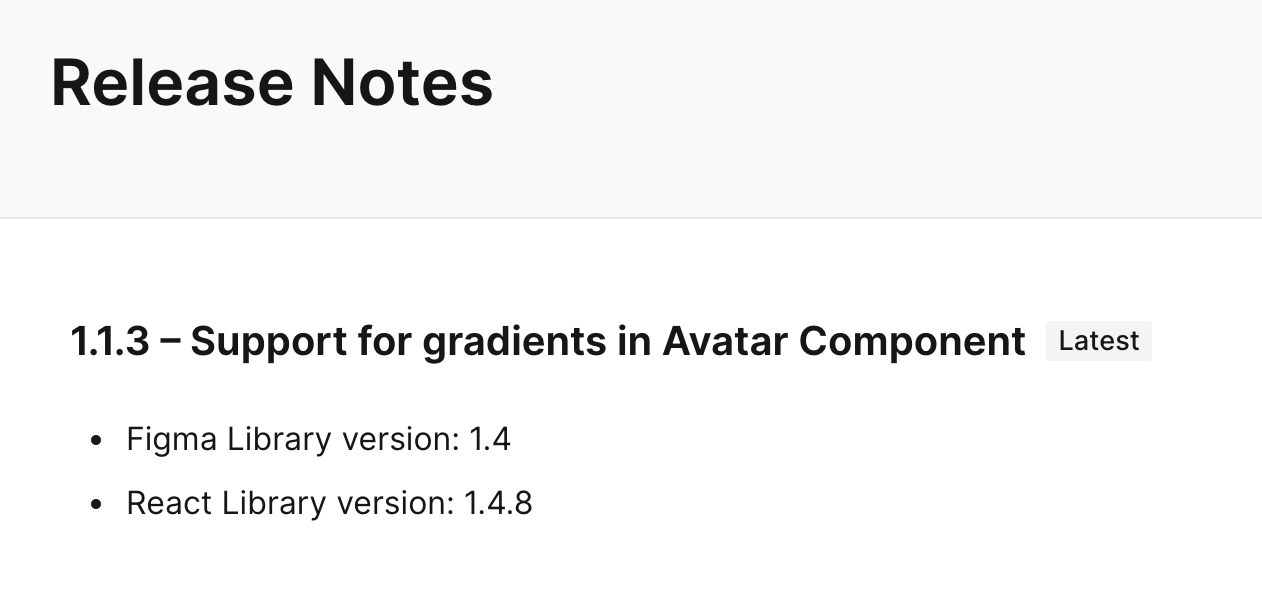The width and height of the screenshot is (1262, 608).
Task: Click the 1.1.3 version number in heading
Action: point(110,342)
